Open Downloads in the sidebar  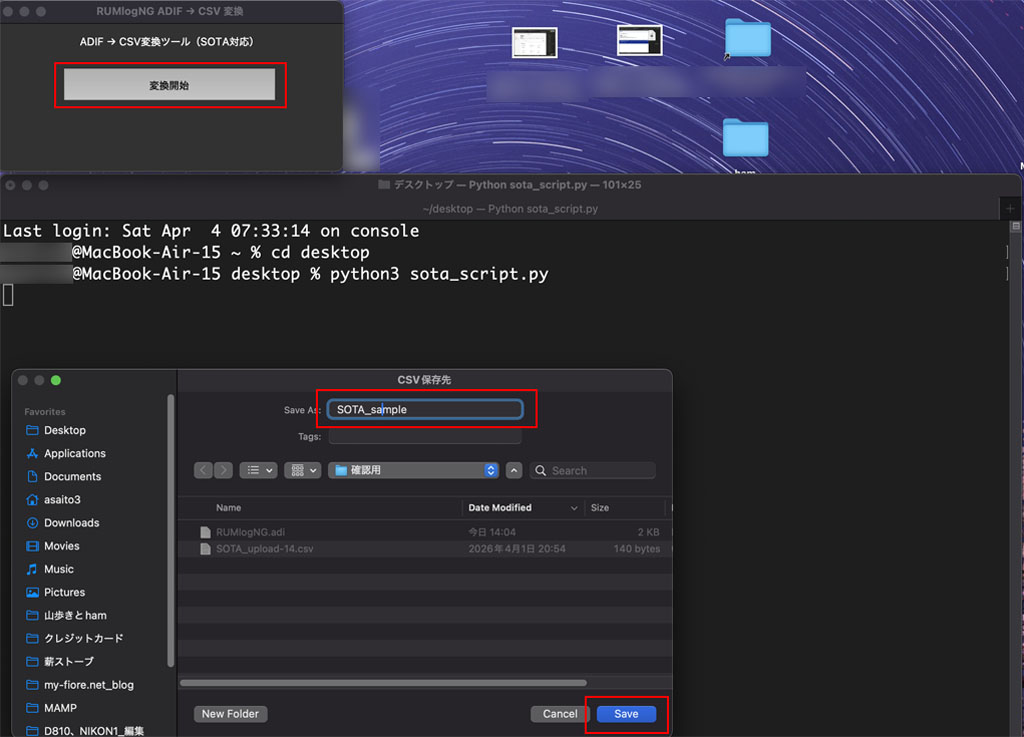[71, 523]
